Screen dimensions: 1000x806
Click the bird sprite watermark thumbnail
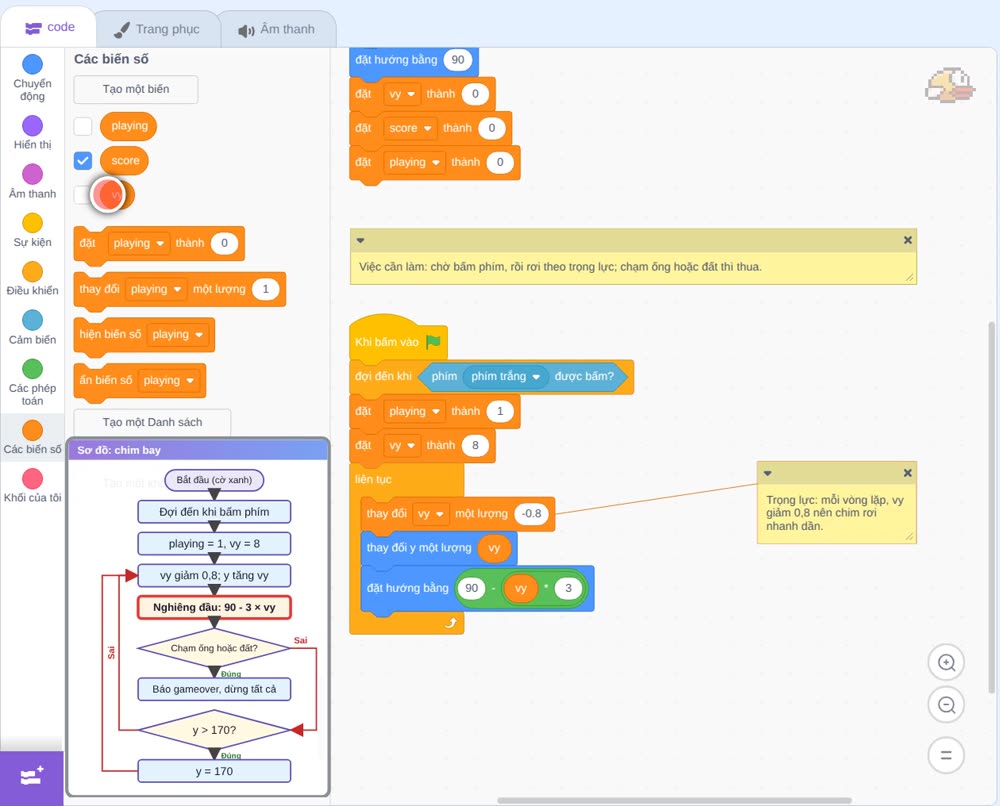point(950,85)
